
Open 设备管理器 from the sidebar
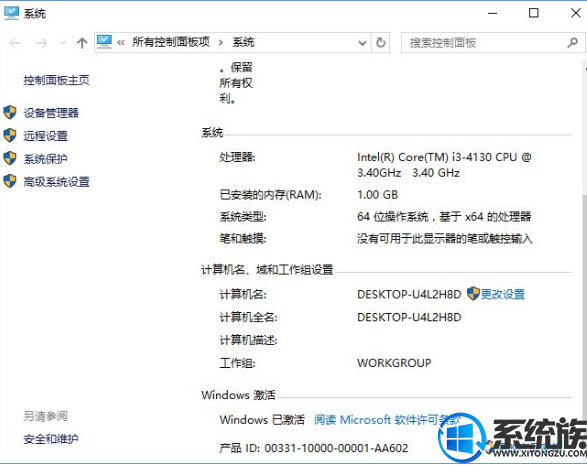pyautogui.click(x=51, y=113)
